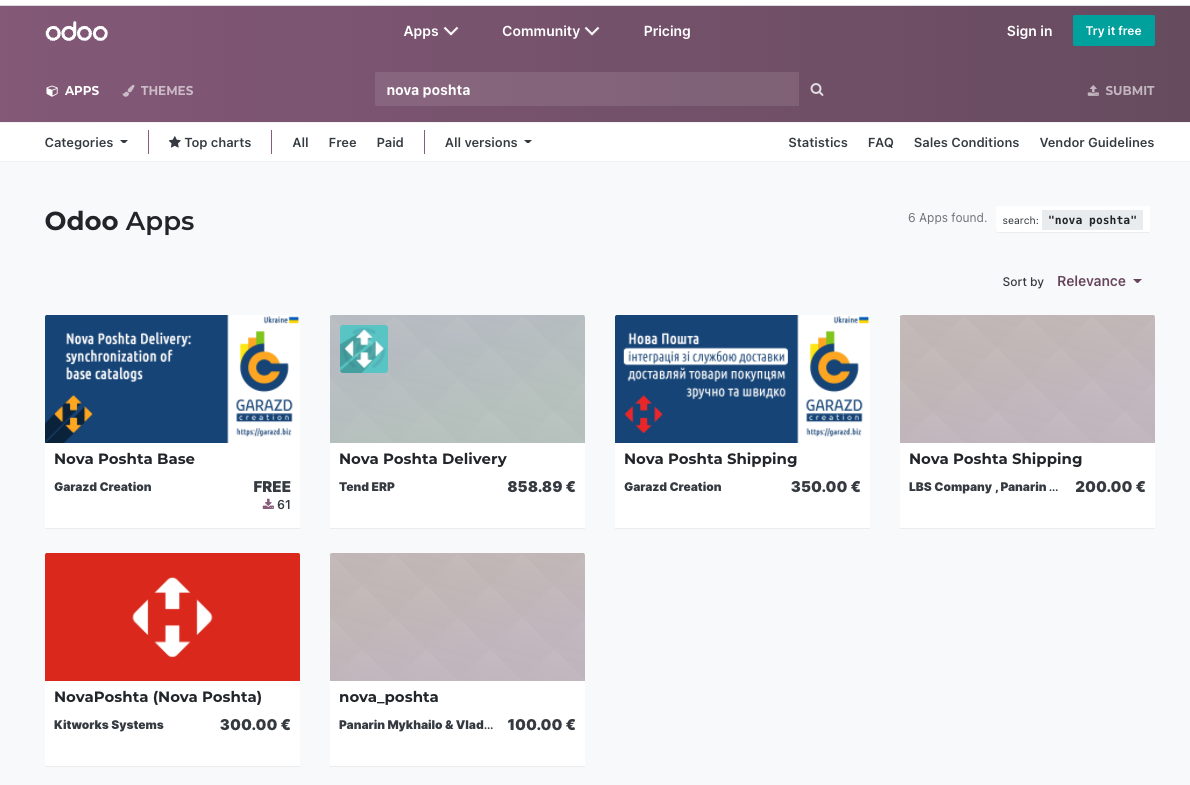Click the FREE price label
The image size is (1190, 785).
click(272, 487)
